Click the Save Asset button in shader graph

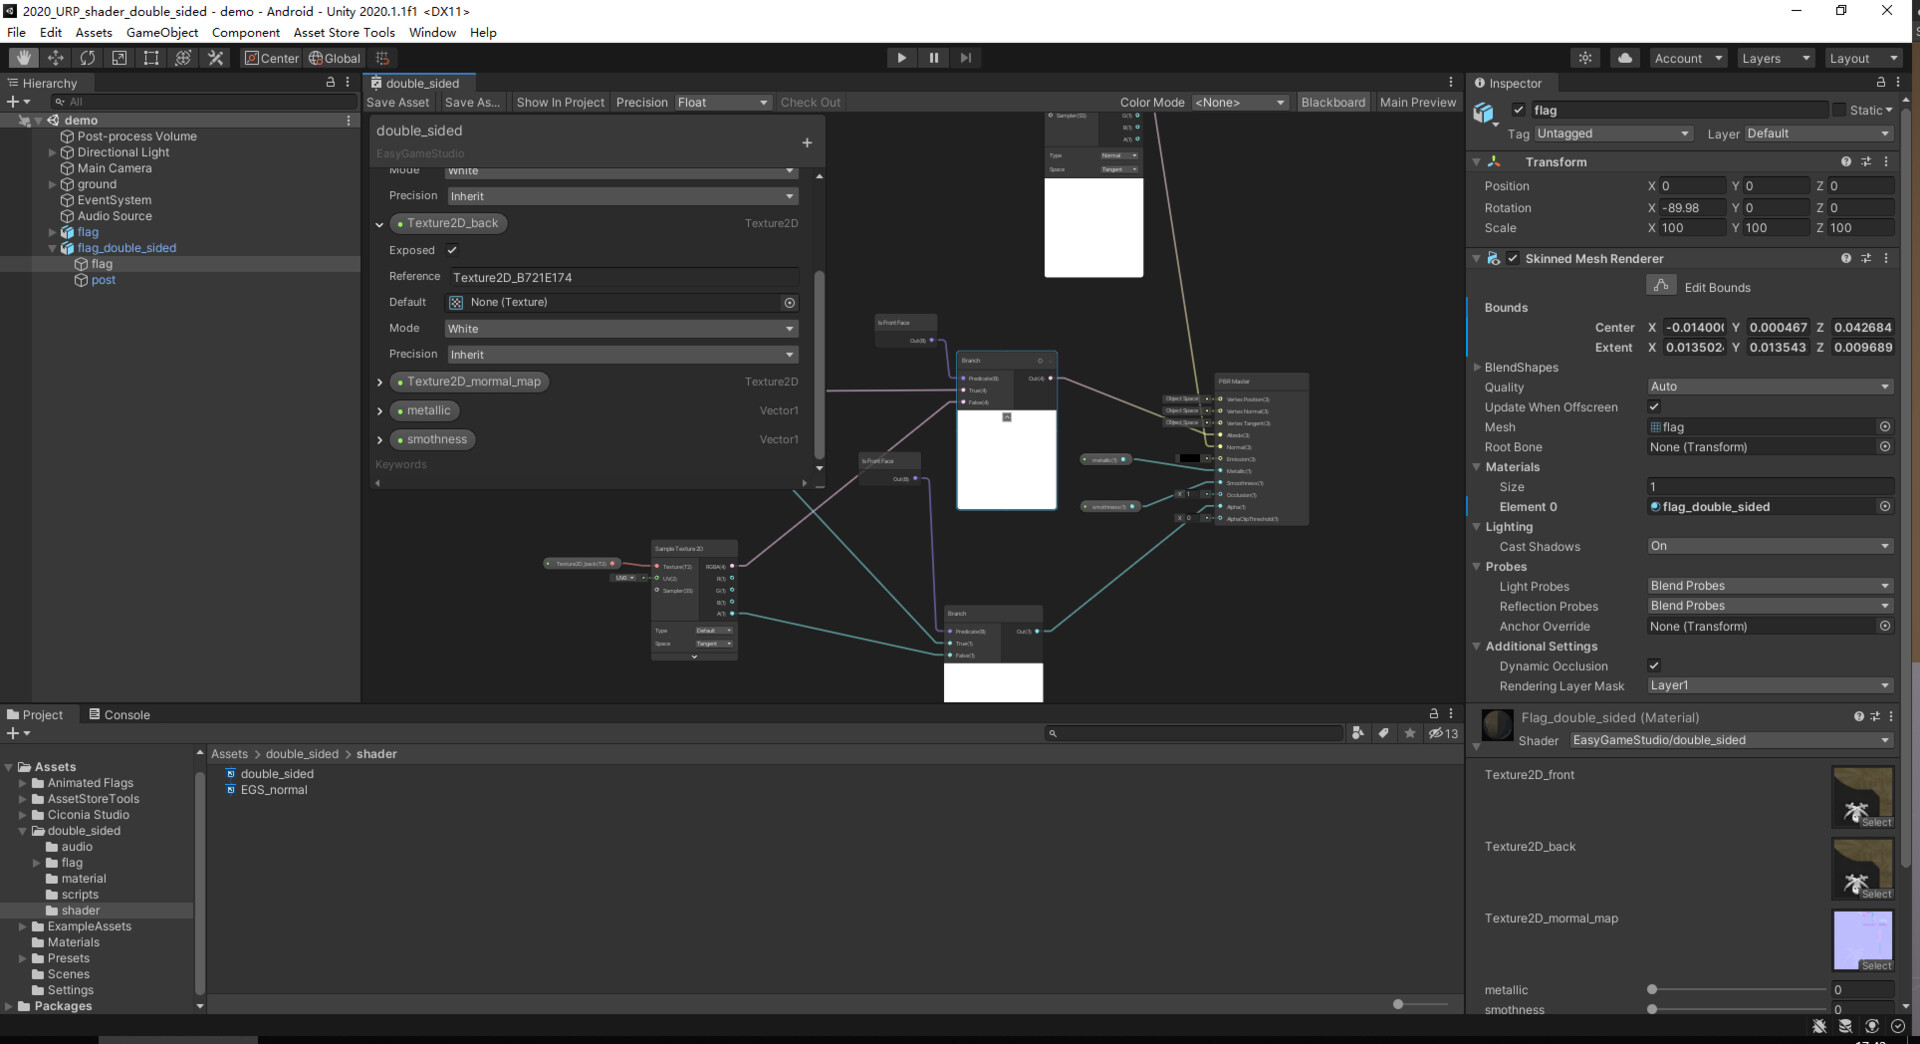point(397,102)
